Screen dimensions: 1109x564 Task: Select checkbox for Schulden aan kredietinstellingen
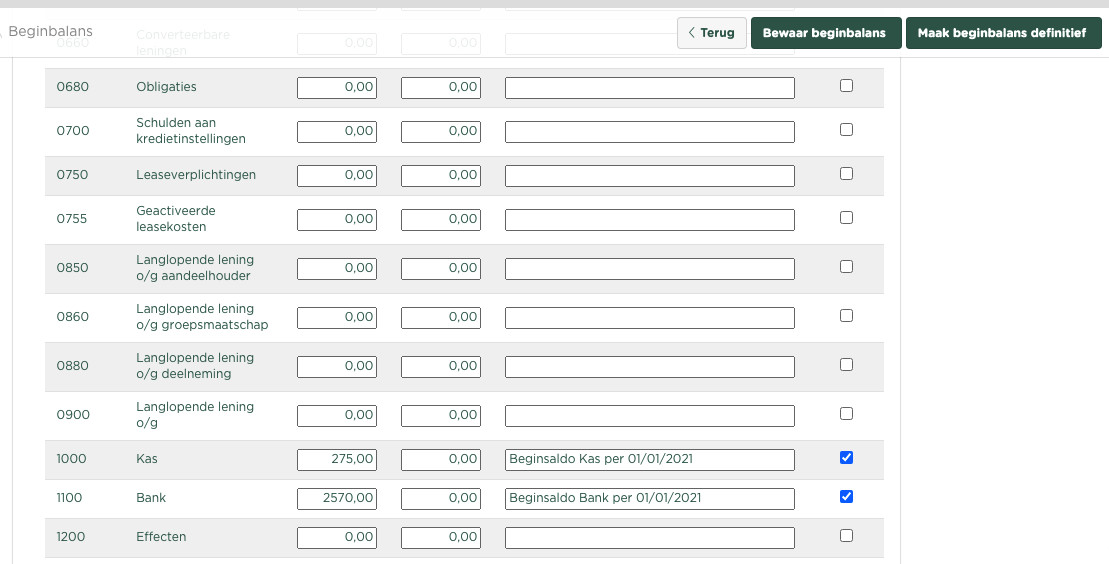pos(846,130)
